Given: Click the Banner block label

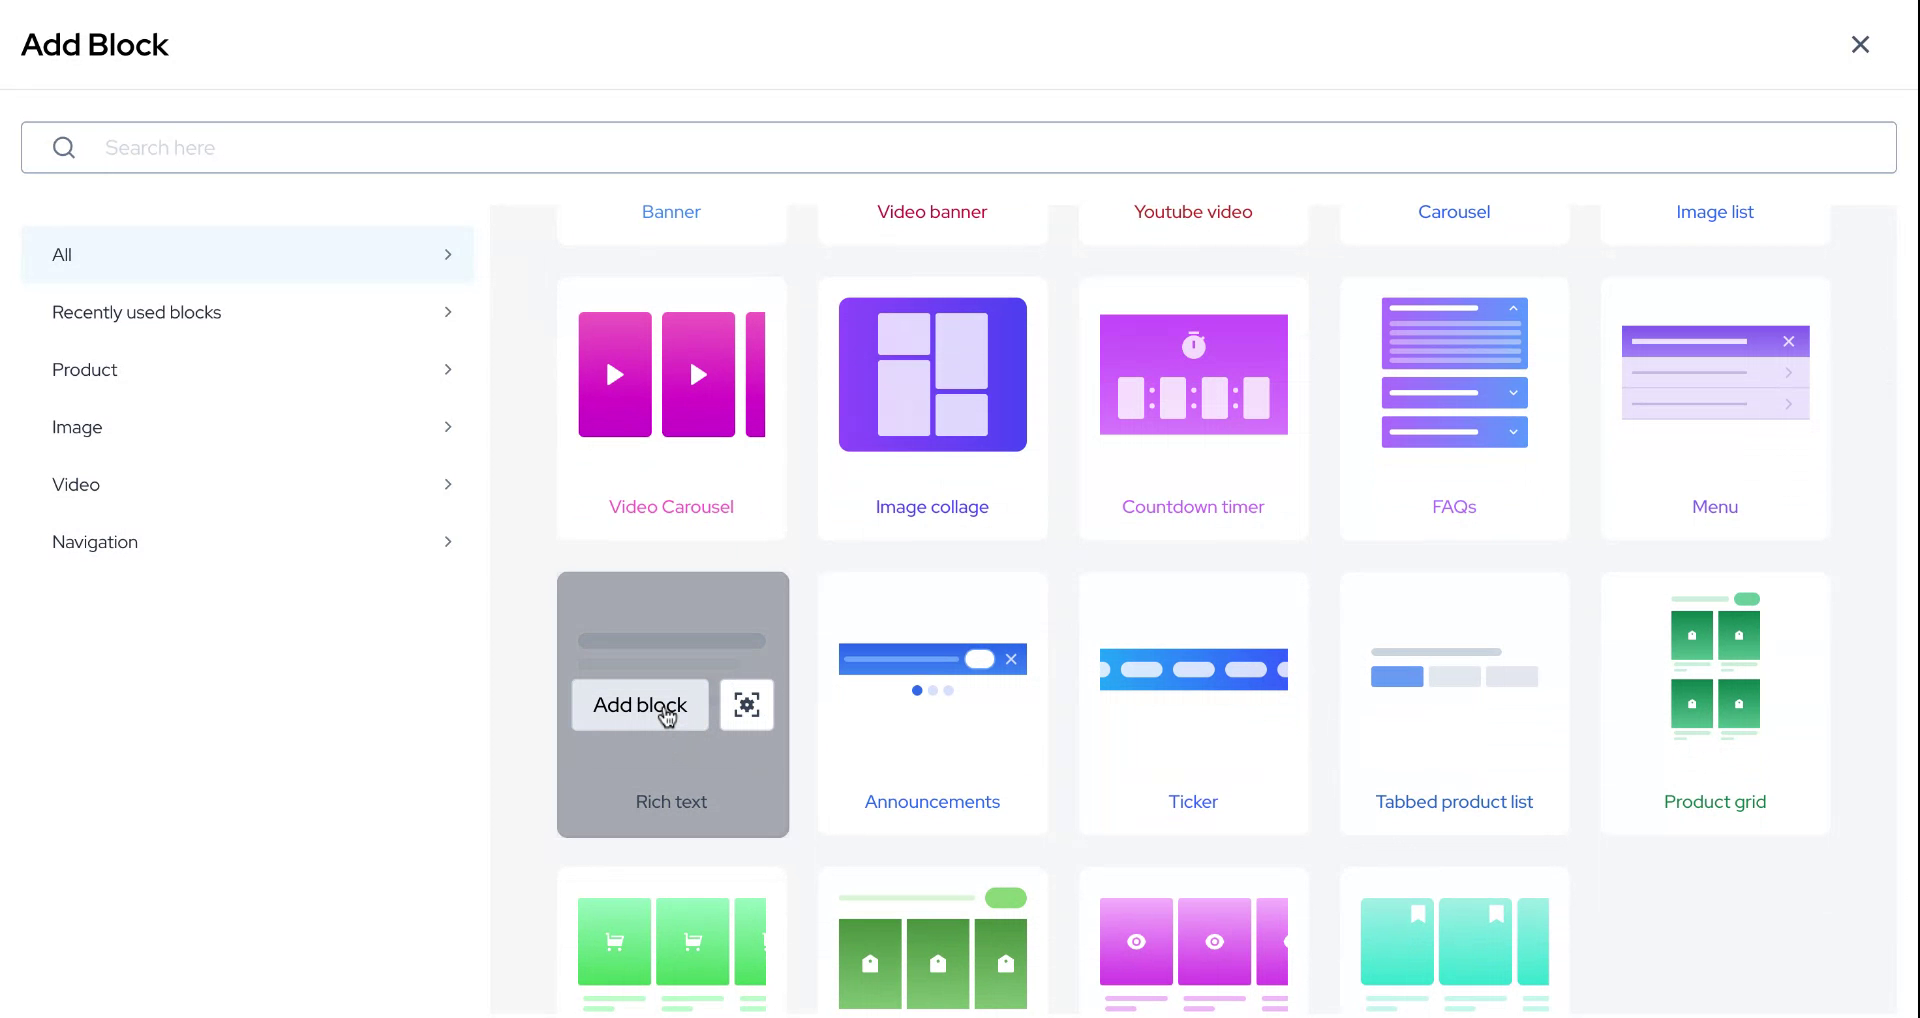Looking at the screenshot, I should click(x=671, y=212).
